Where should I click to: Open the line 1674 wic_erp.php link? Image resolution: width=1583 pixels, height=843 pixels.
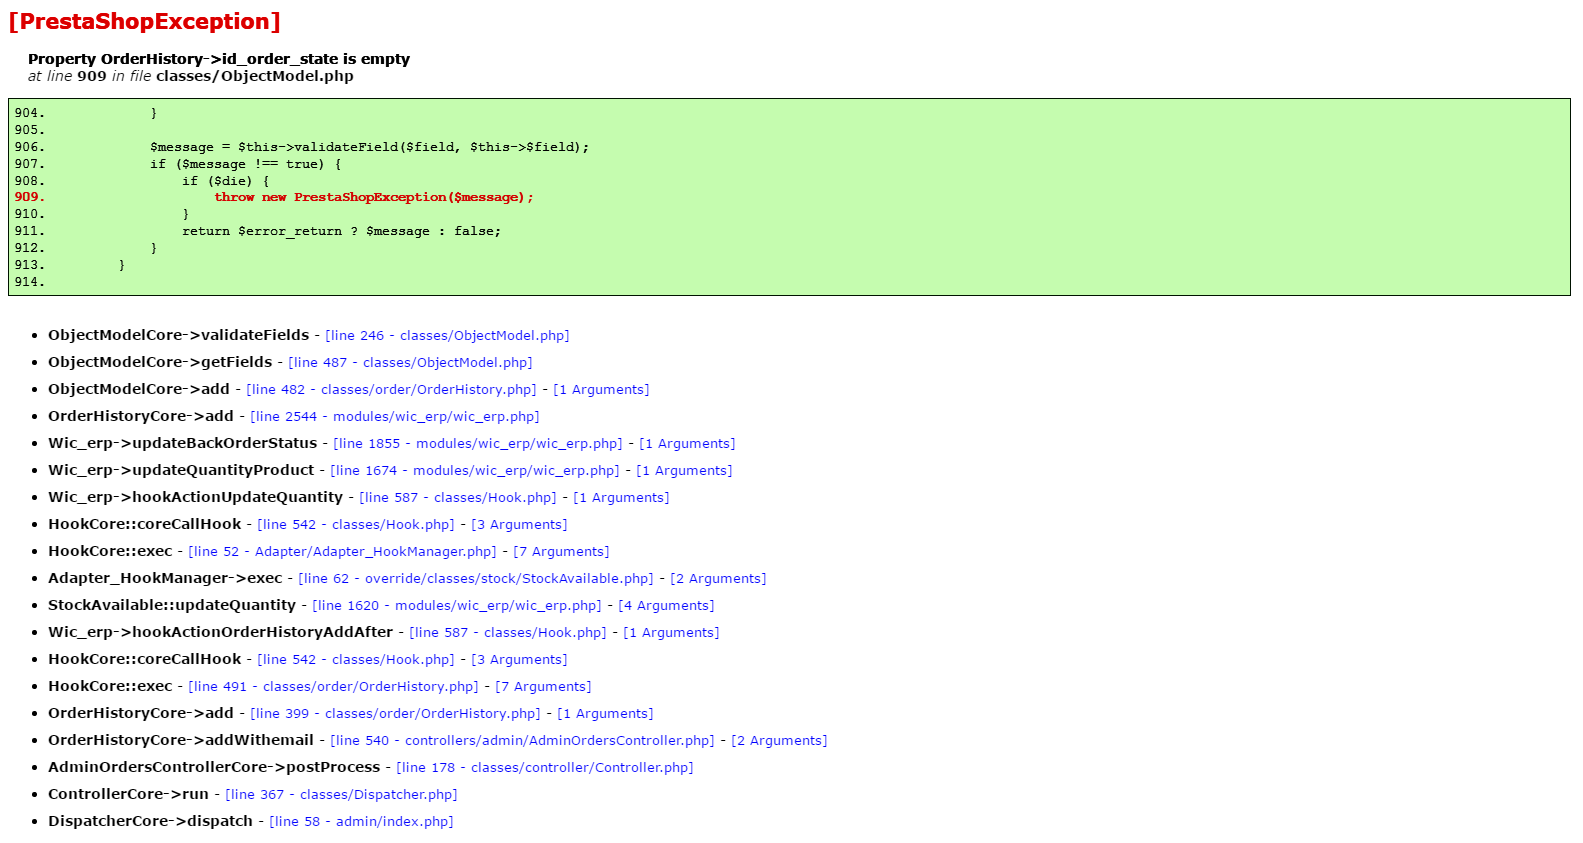[475, 471]
